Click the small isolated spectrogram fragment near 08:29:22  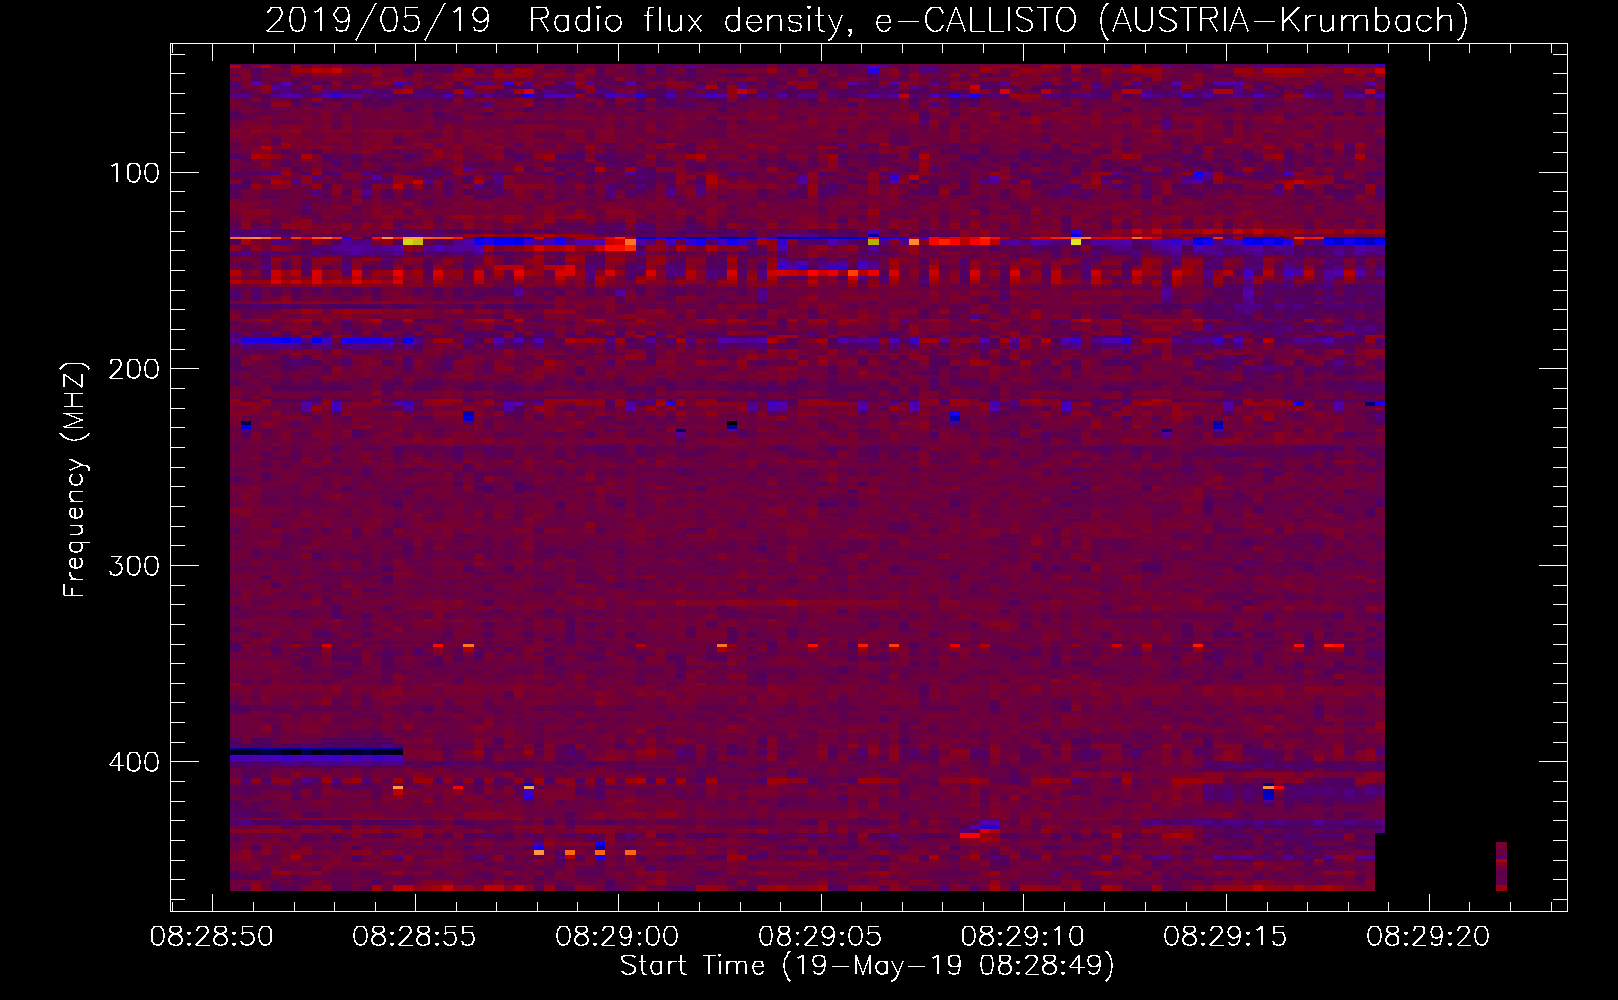pos(1501,866)
